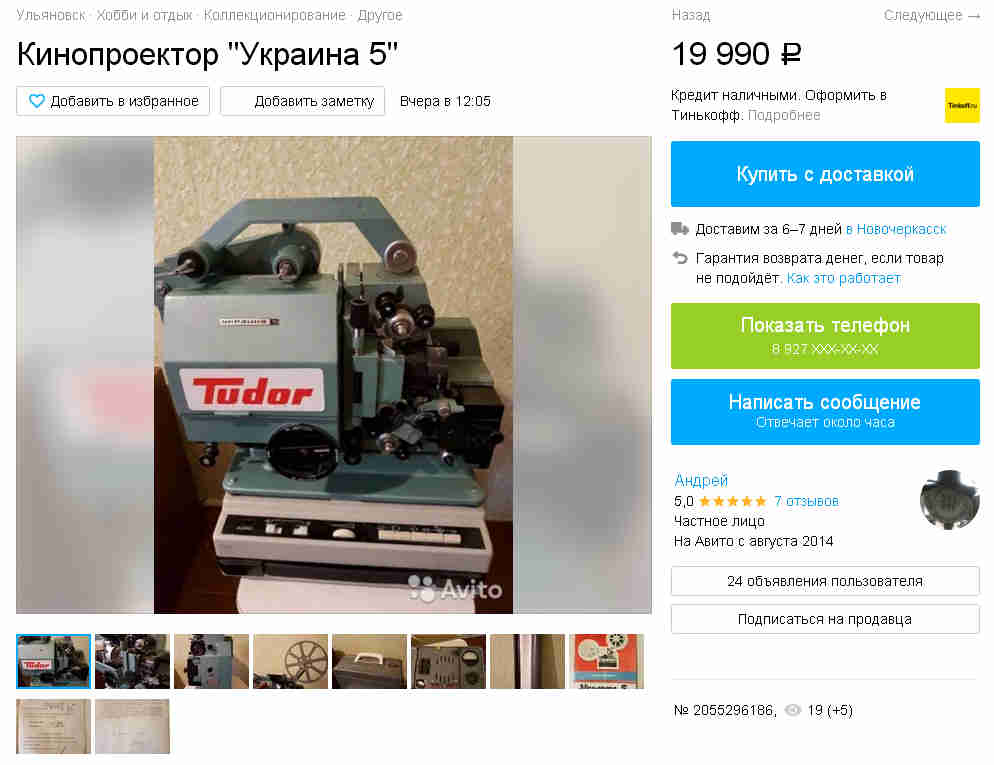Click the eye views counter icon
994x765 pixels.
(x=792, y=710)
